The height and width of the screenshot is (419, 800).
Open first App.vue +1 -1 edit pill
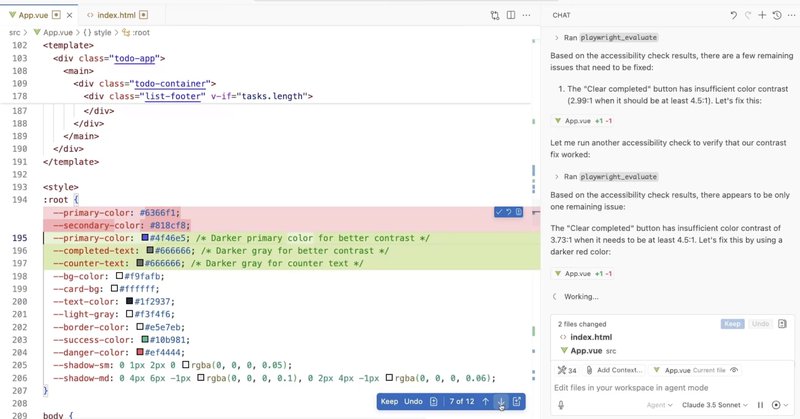[x=584, y=121]
